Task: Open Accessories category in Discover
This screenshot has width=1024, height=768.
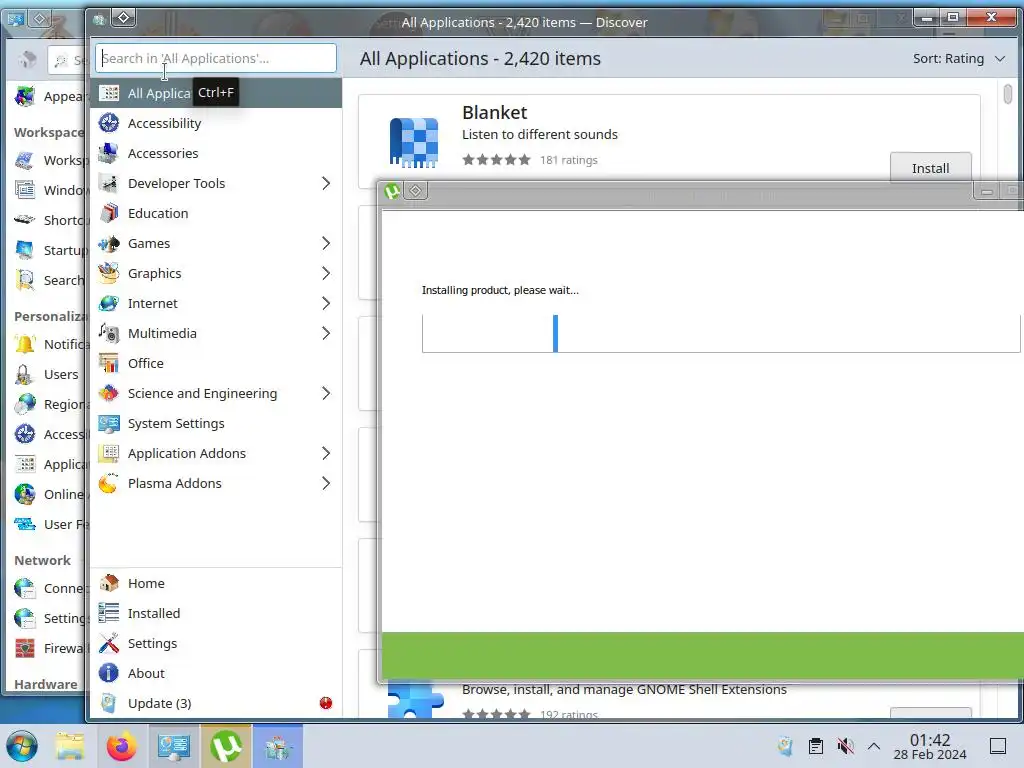Action: click(x=216, y=153)
